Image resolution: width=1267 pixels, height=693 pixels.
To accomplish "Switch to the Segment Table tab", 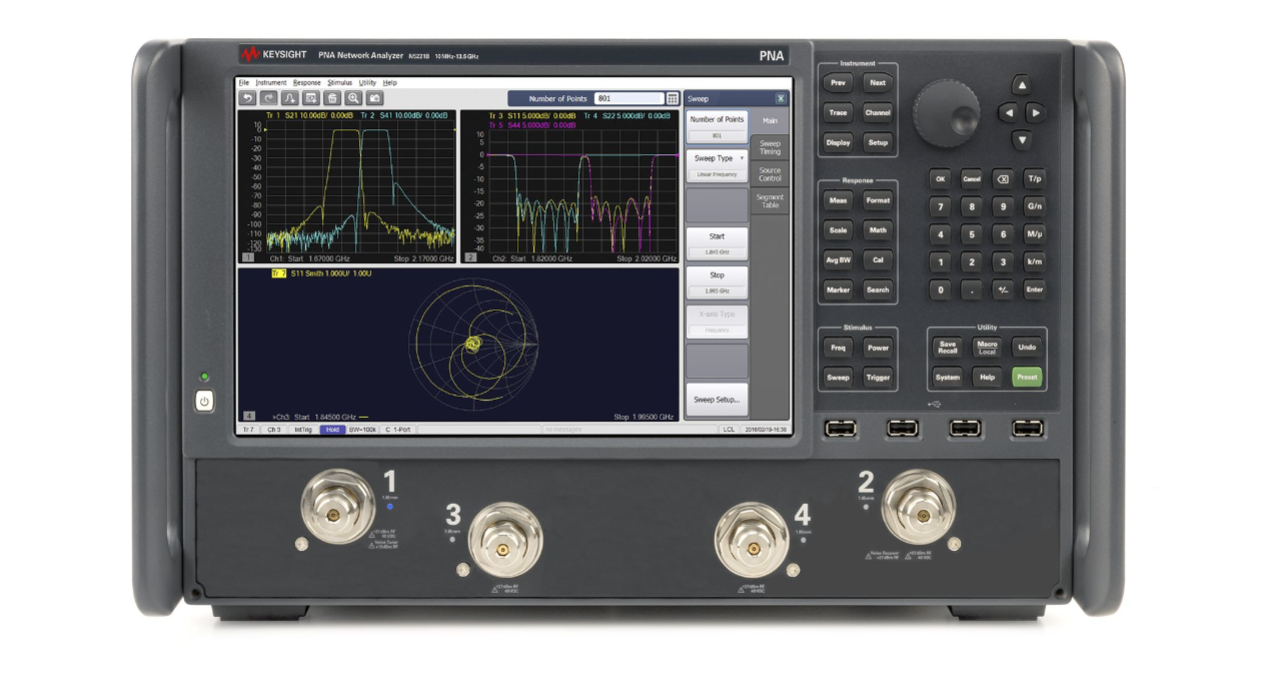I will (771, 201).
